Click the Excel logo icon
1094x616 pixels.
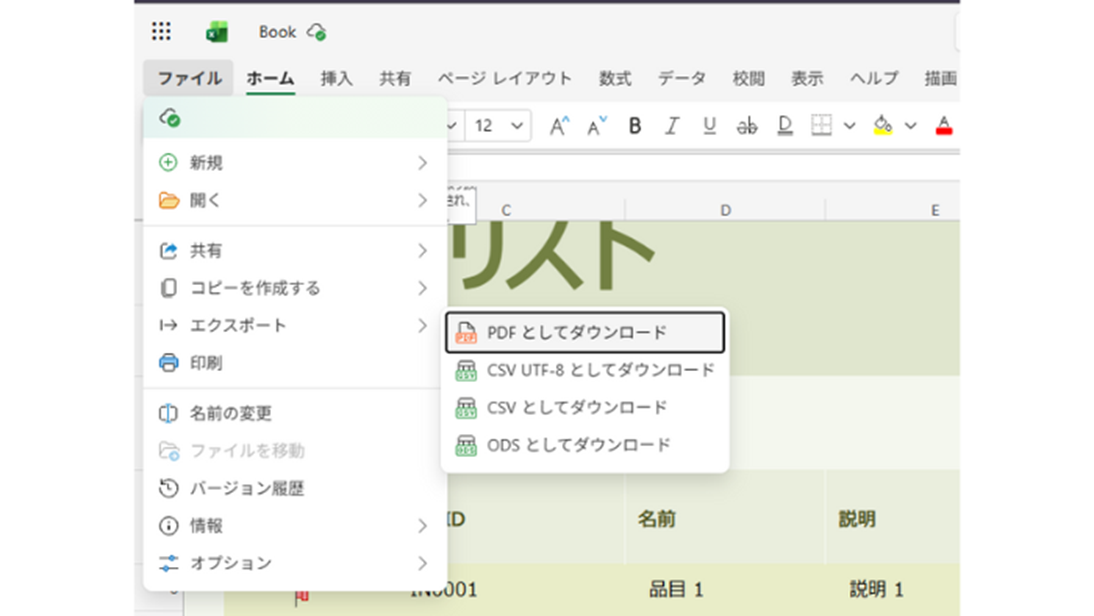(216, 32)
